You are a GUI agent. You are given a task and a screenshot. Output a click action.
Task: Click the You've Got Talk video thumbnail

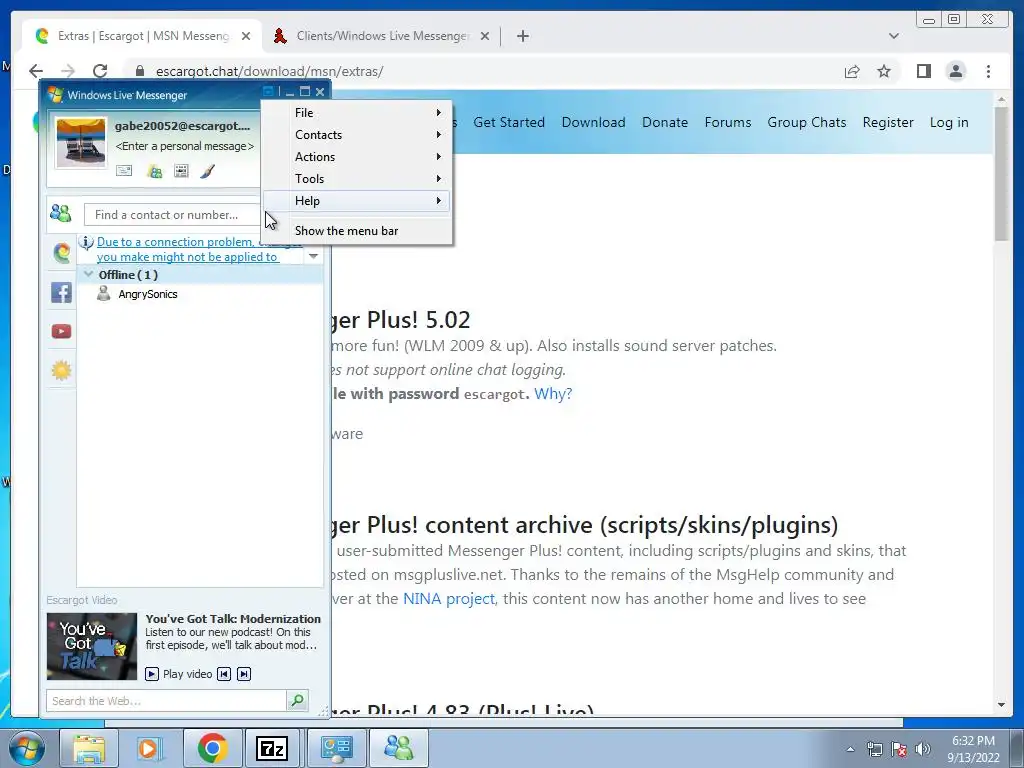point(92,646)
